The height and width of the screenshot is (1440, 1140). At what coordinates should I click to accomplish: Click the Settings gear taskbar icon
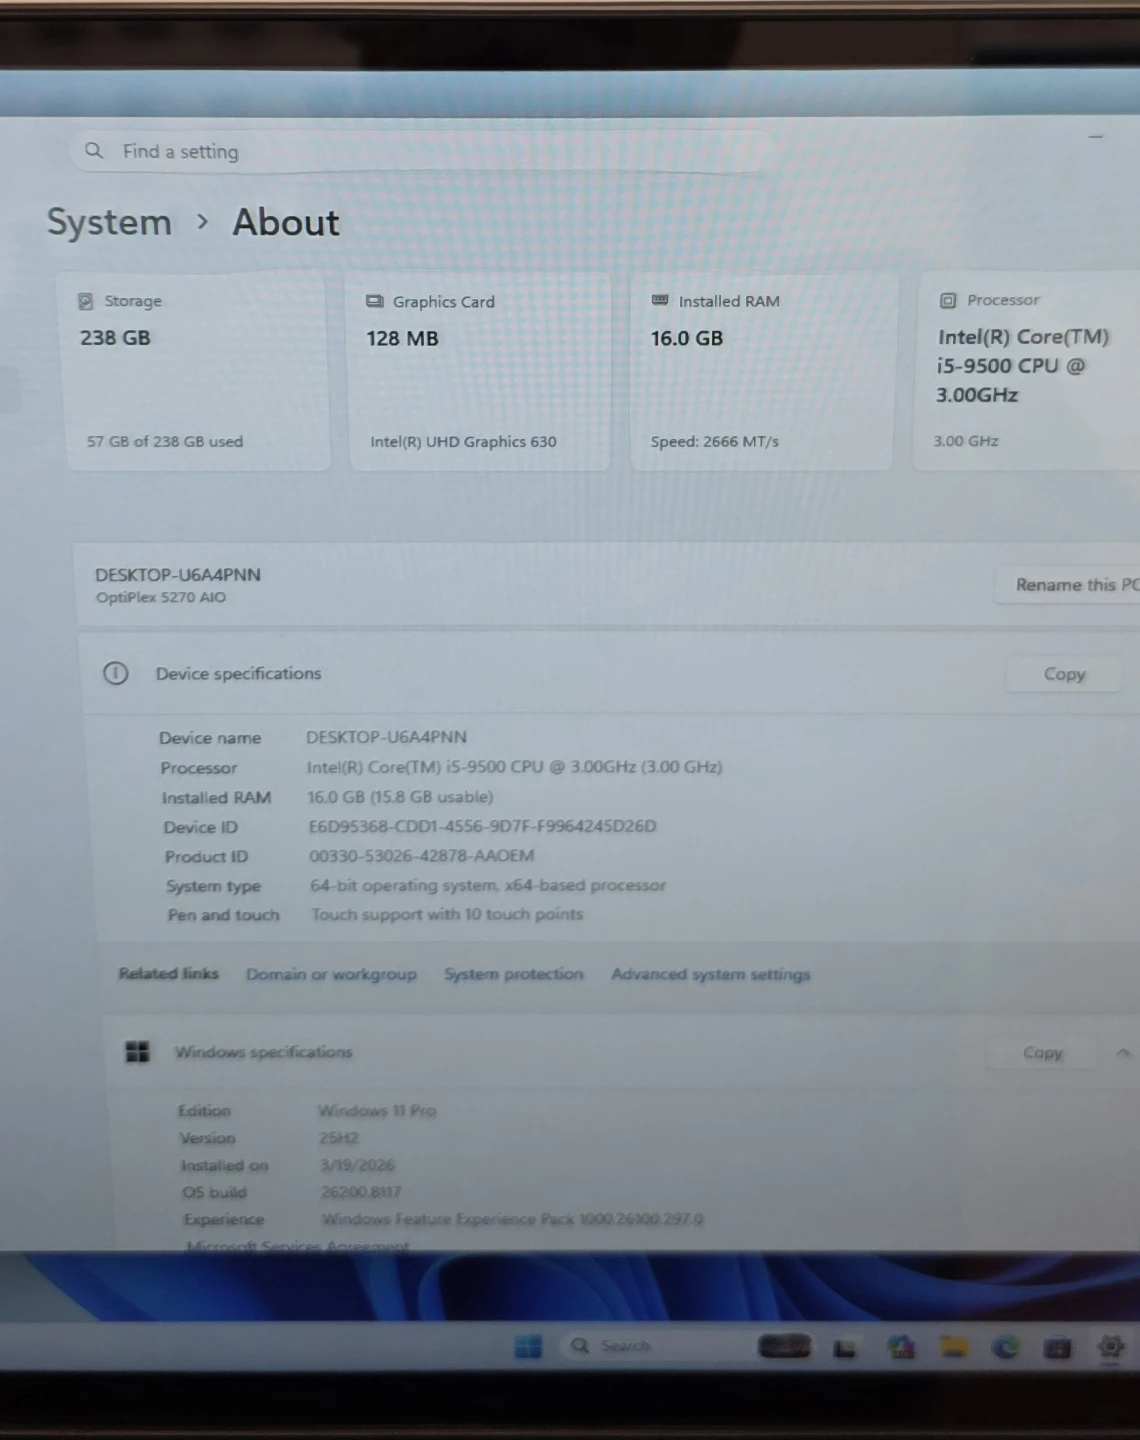(1110, 1347)
